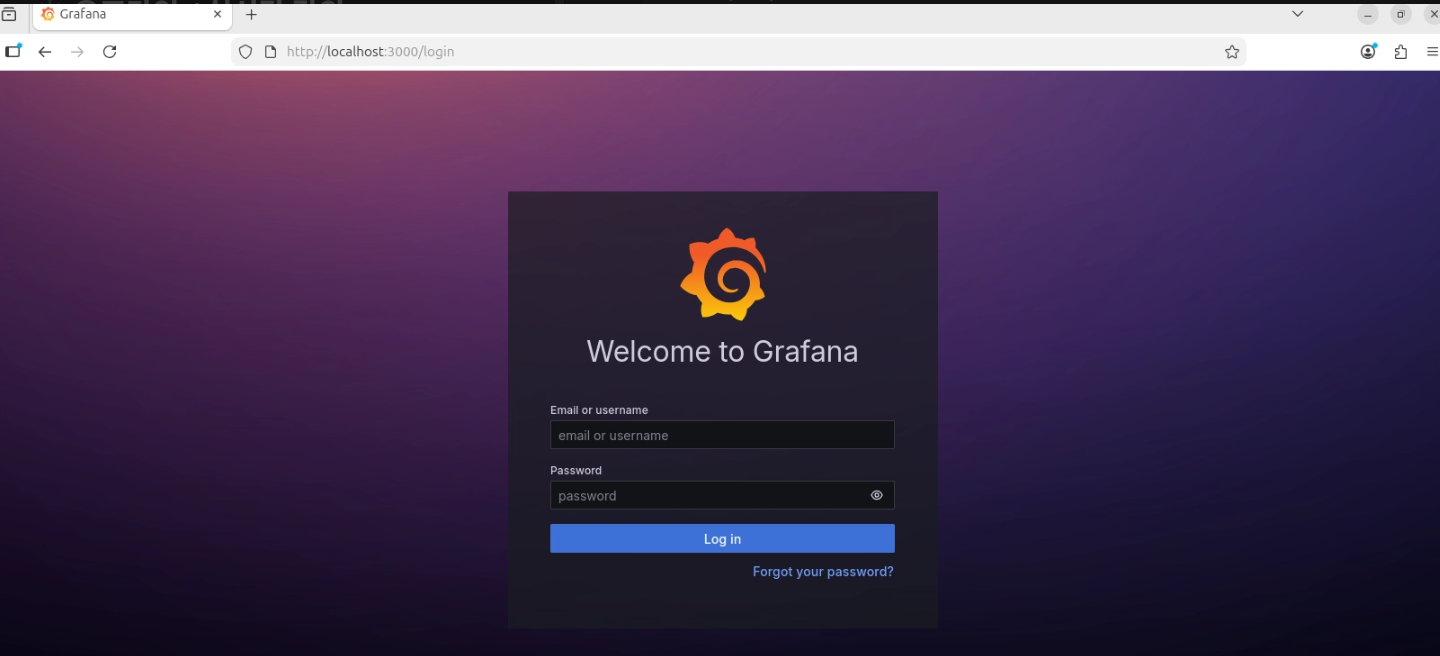Viewport: 1440px width, 656px height.
Task: Click the Password label
Action: pos(576,470)
